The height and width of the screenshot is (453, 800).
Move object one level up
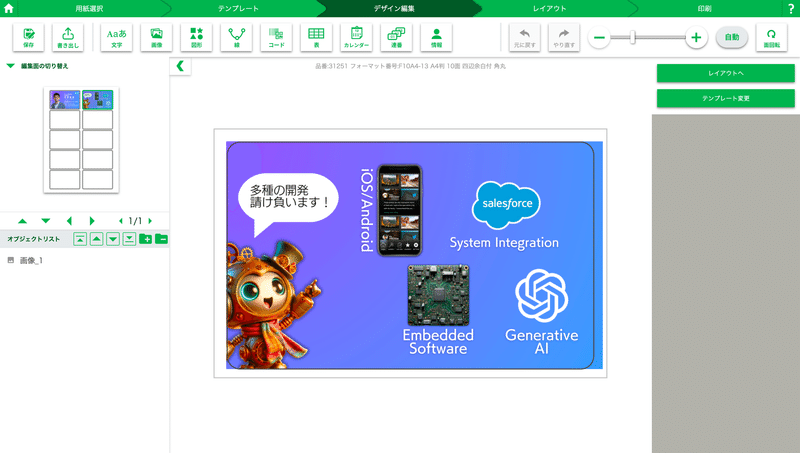coord(96,239)
